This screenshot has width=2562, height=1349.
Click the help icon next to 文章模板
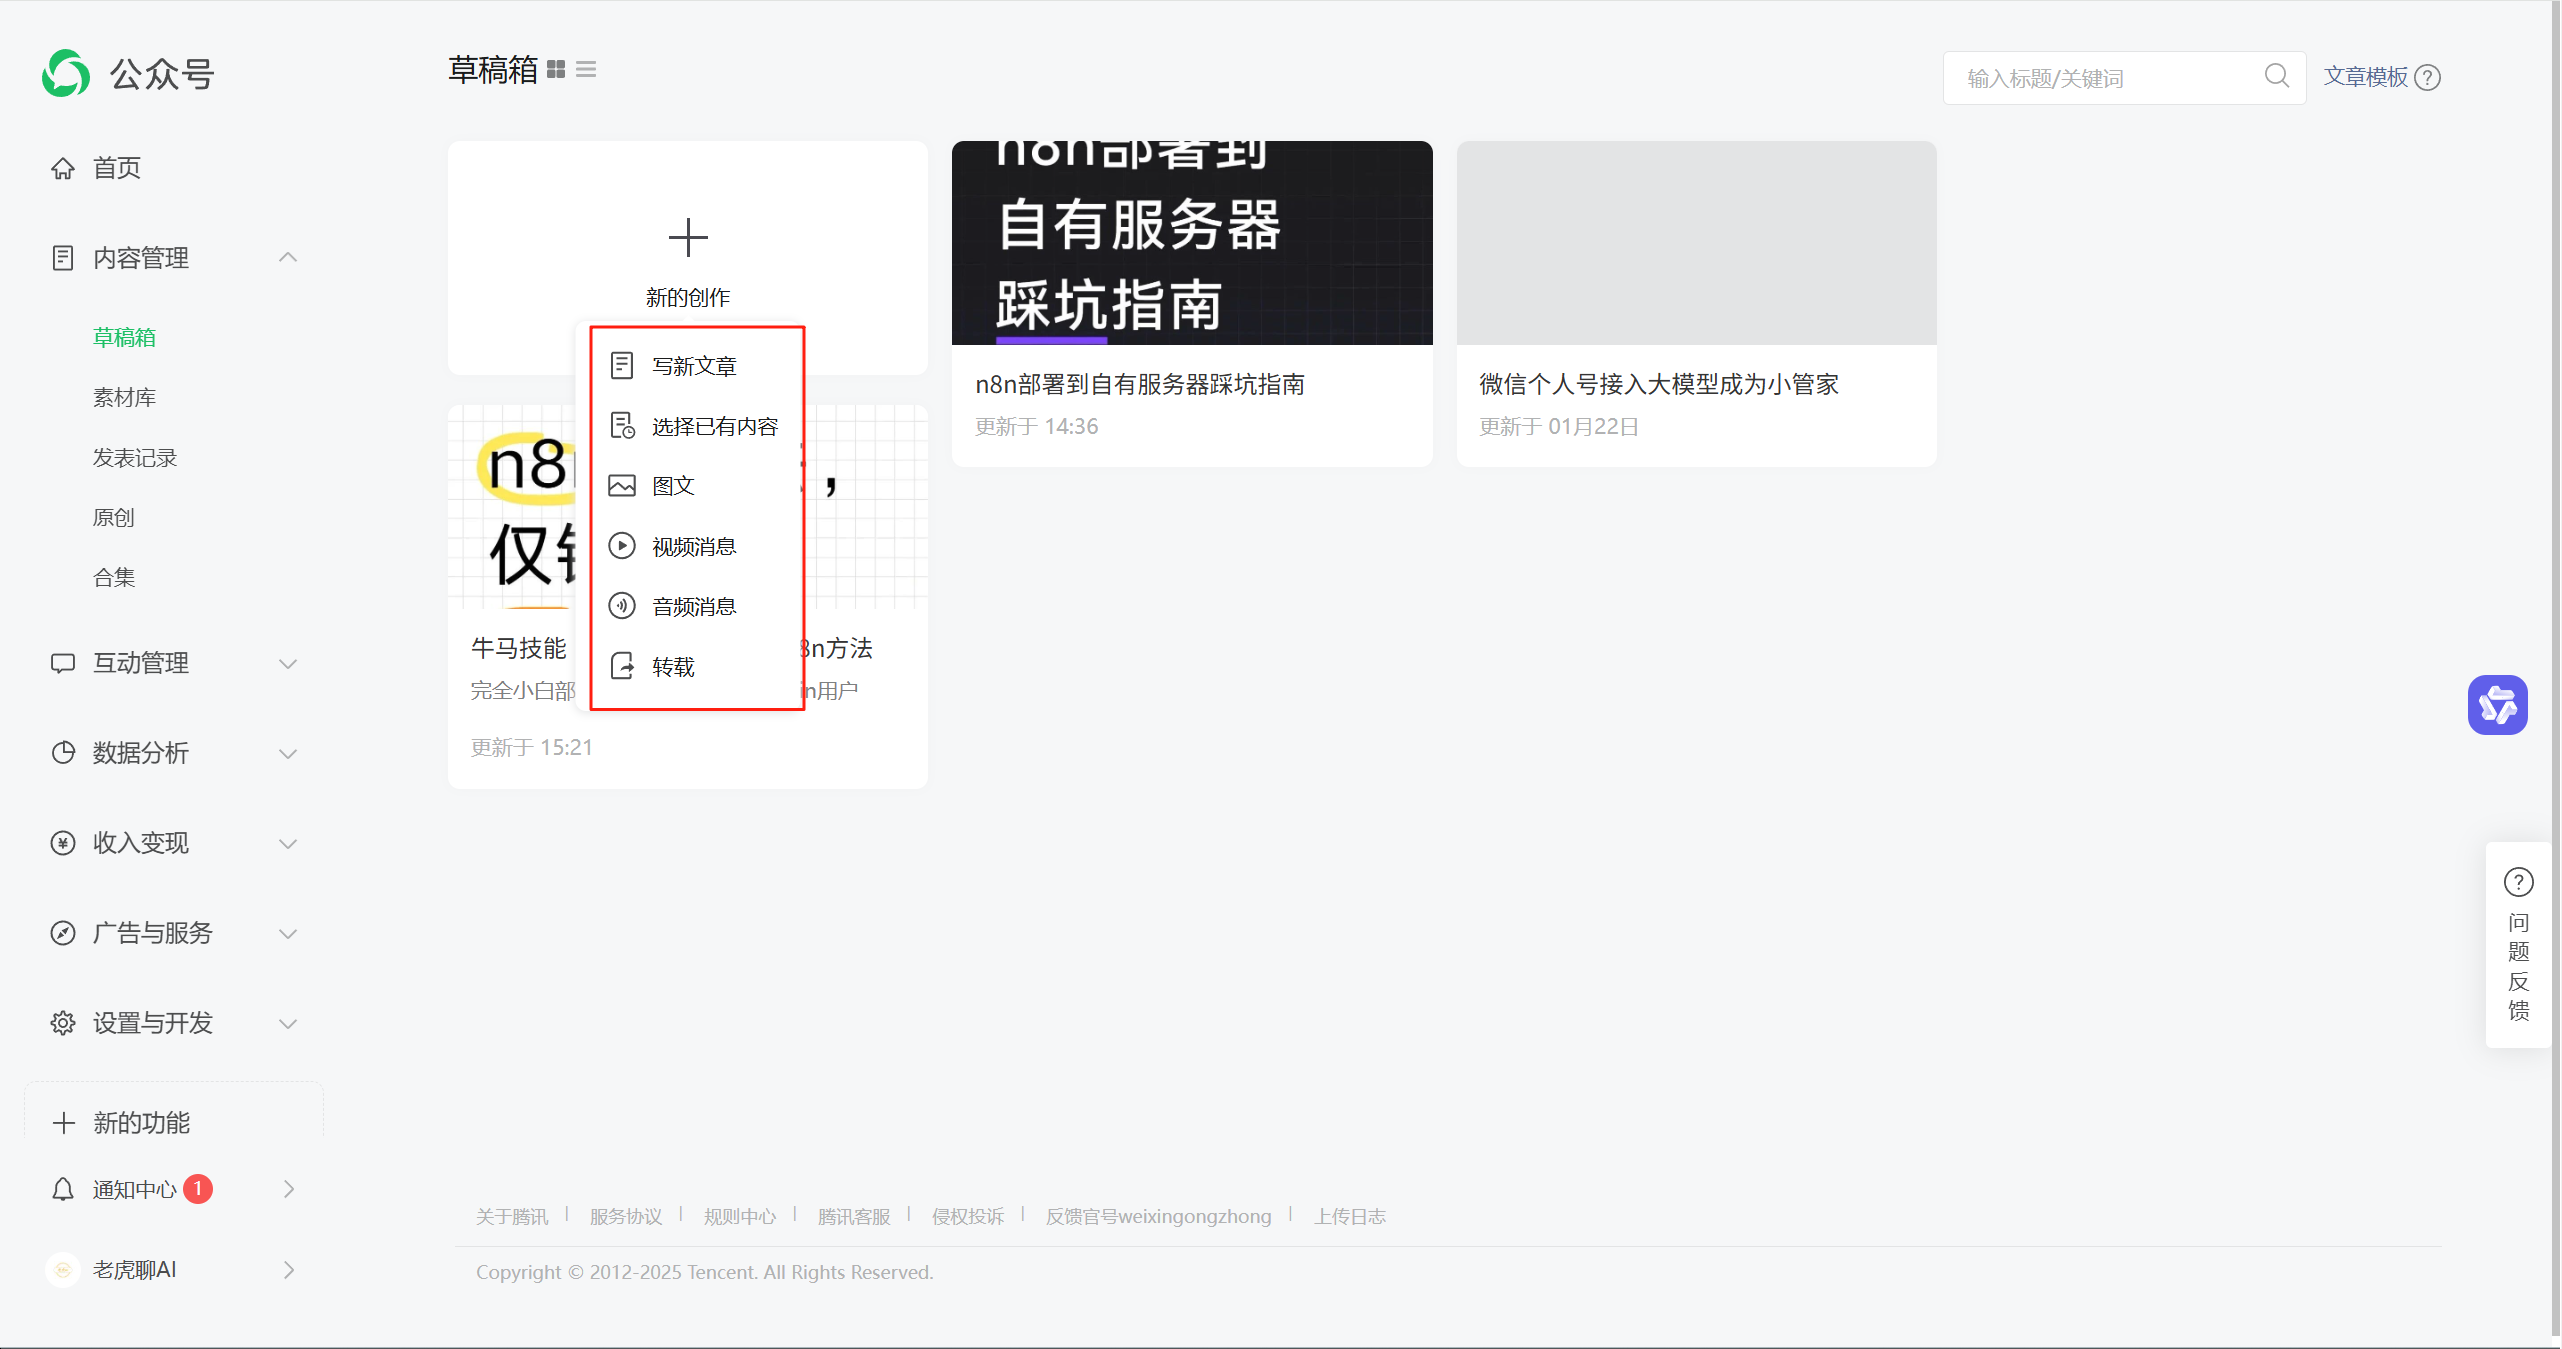point(2428,77)
